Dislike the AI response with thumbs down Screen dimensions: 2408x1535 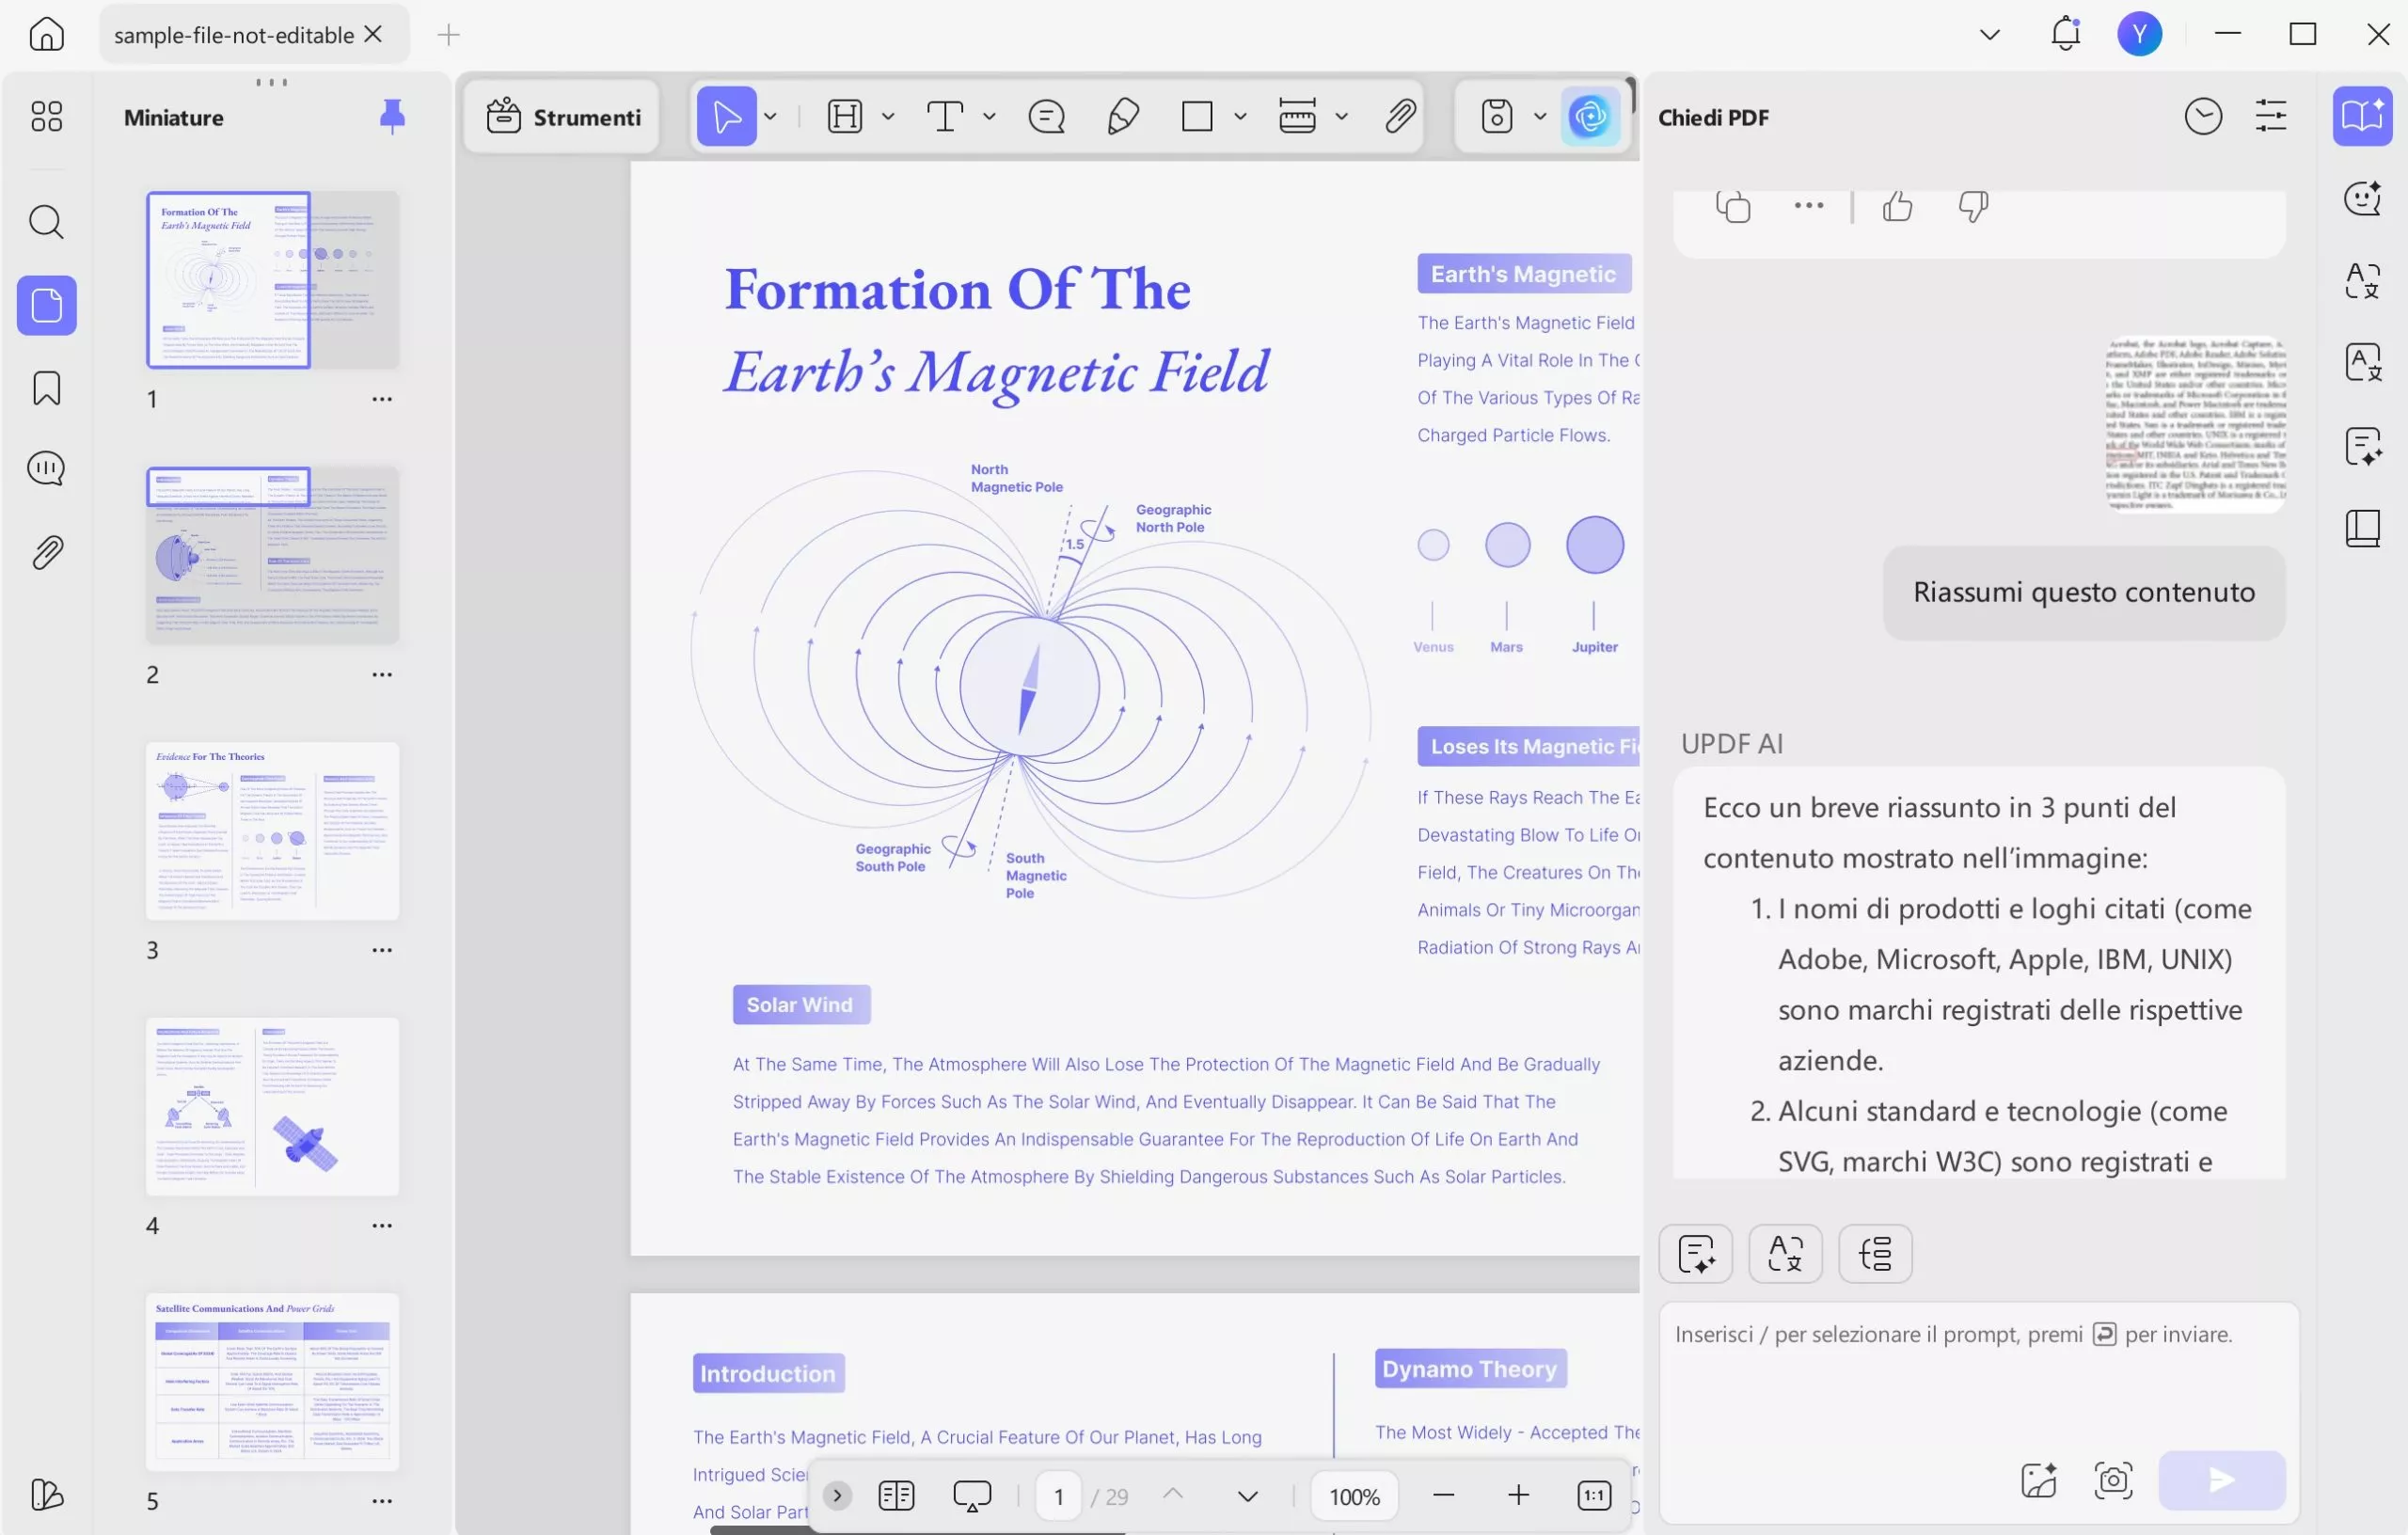pos(1972,207)
